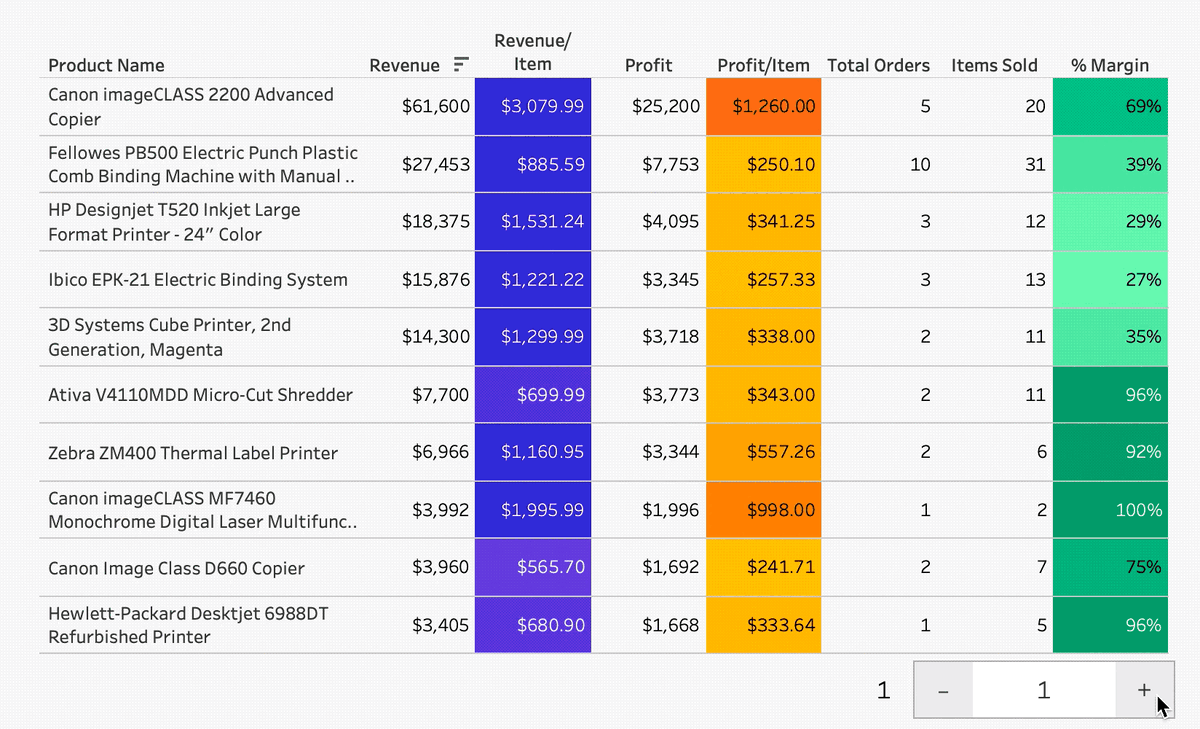Viewport: 1200px width, 729px height.
Task: Click the Profit/Item column header
Action: pos(763,65)
